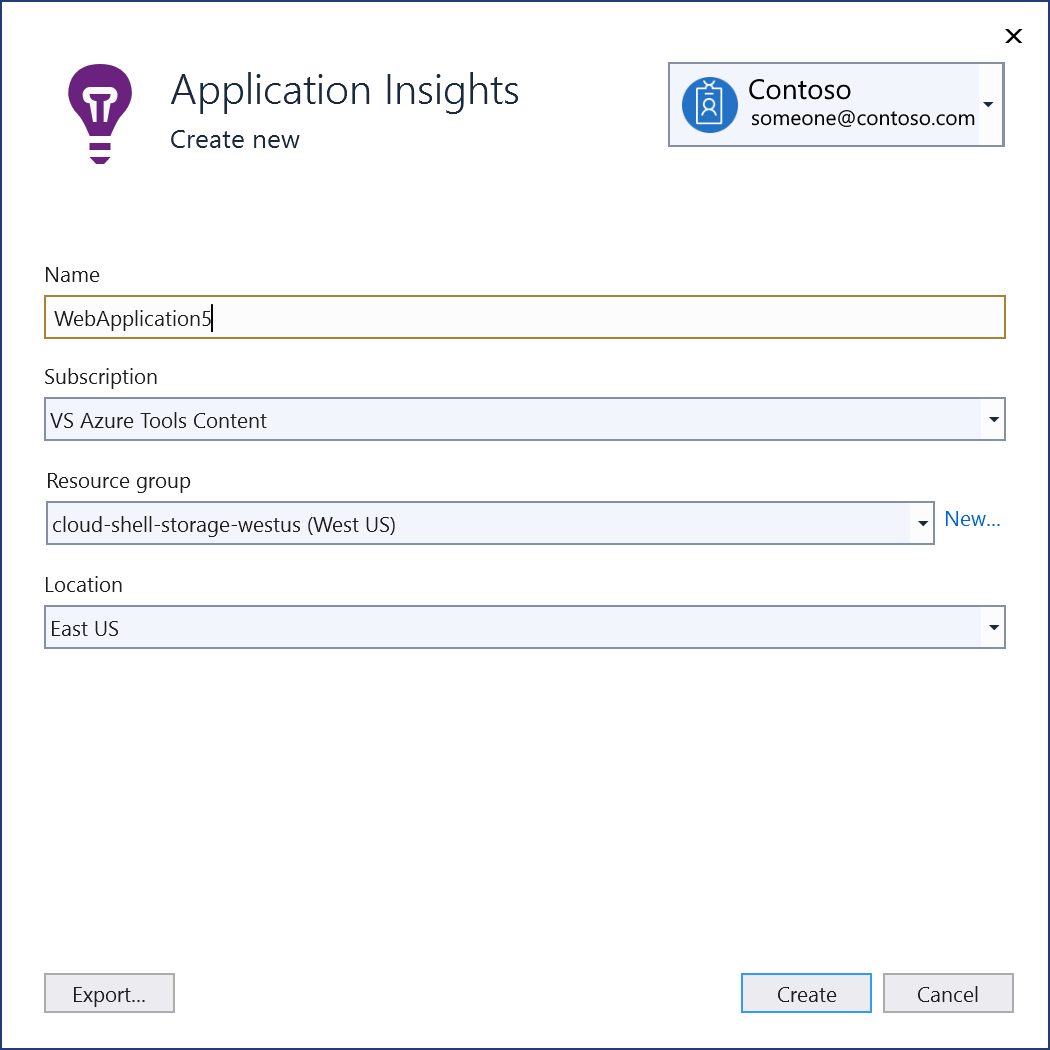
Task: Click the Create button
Action: coord(806,993)
